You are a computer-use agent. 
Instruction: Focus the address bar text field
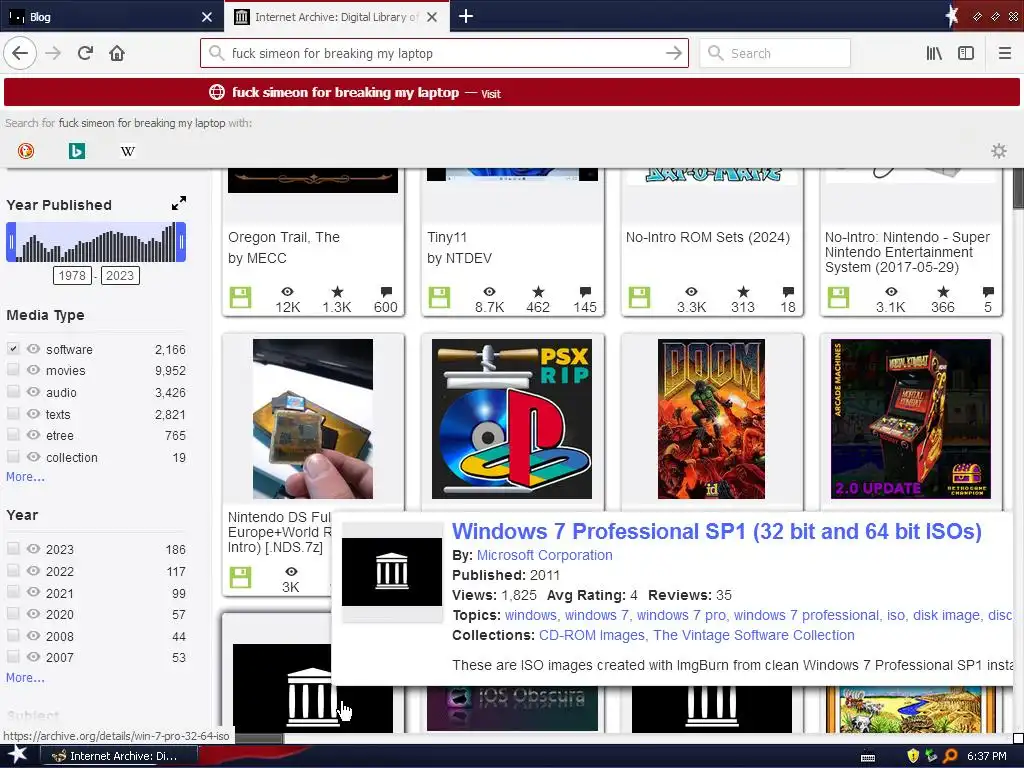point(444,53)
